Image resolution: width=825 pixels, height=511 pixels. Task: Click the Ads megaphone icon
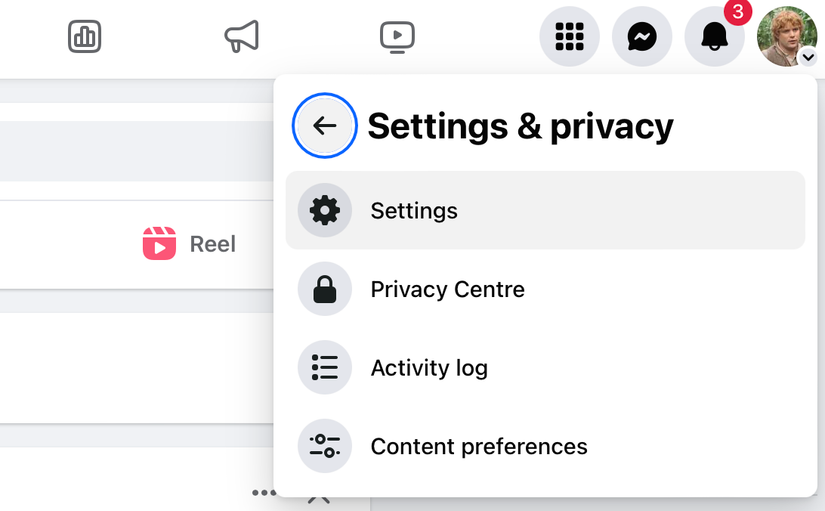click(241, 37)
